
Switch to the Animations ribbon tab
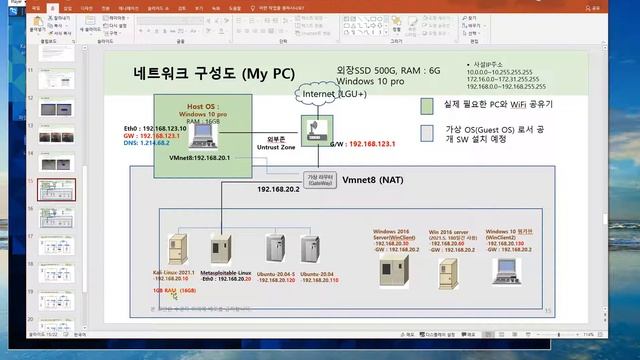129,8
